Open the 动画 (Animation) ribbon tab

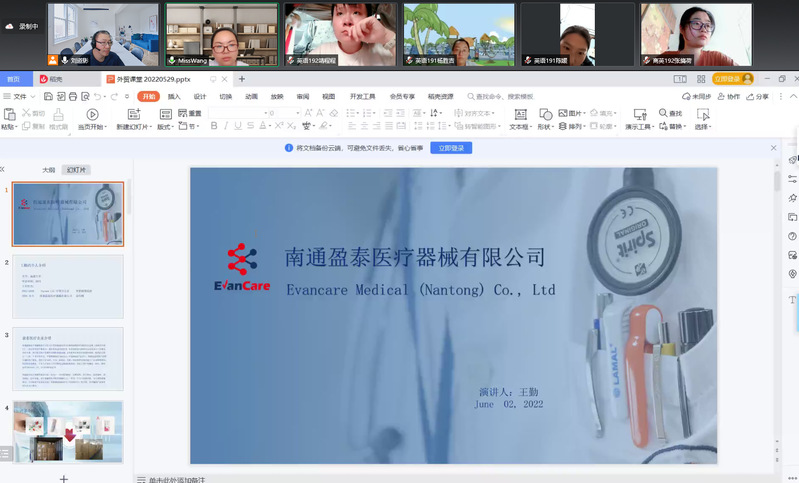tap(251, 97)
